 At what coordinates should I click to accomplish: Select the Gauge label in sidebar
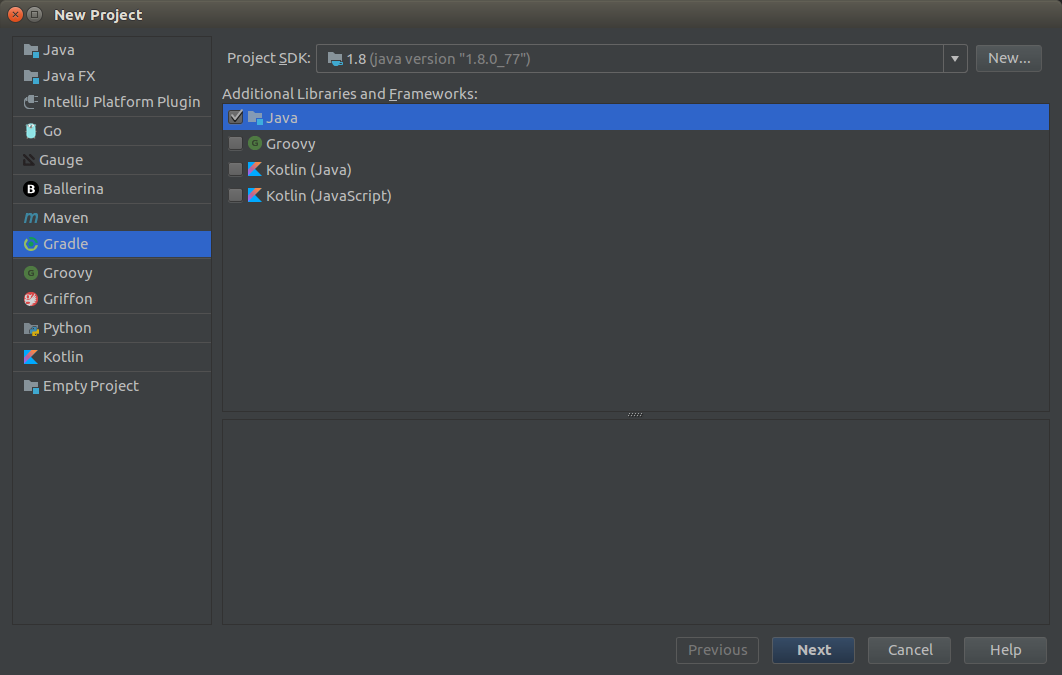pos(61,160)
